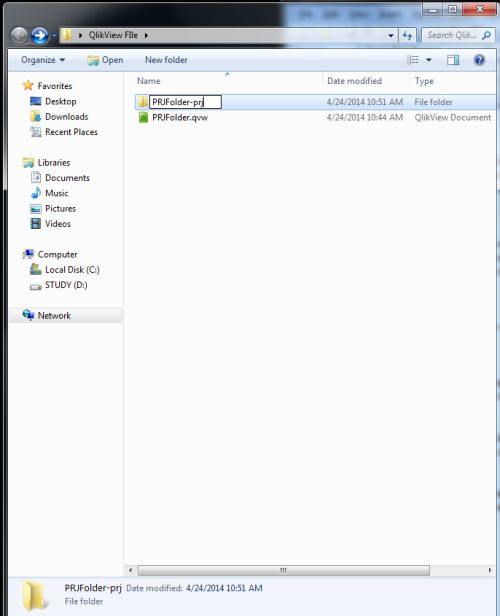Click date 4/24/2014 10:44 AM cell
The height and width of the screenshot is (616, 500).
click(365, 117)
